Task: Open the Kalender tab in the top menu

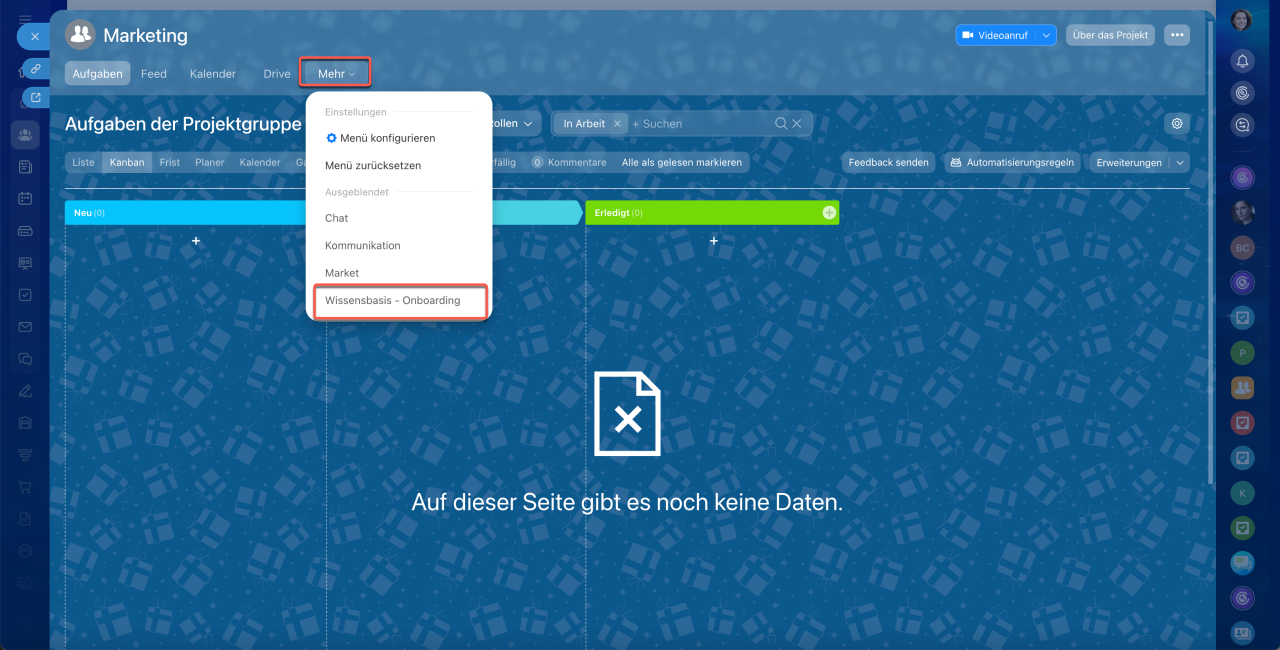Action: pos(213,74)
